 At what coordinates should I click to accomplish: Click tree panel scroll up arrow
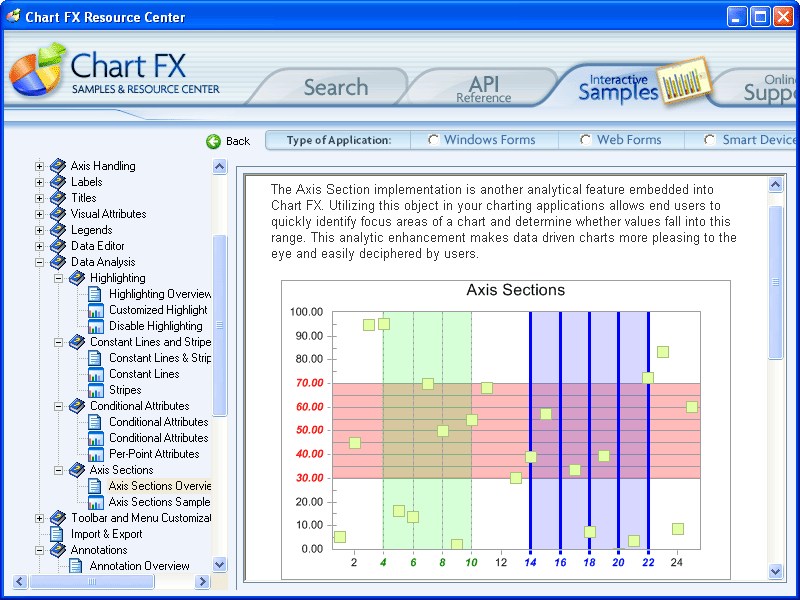pos(219,166)
